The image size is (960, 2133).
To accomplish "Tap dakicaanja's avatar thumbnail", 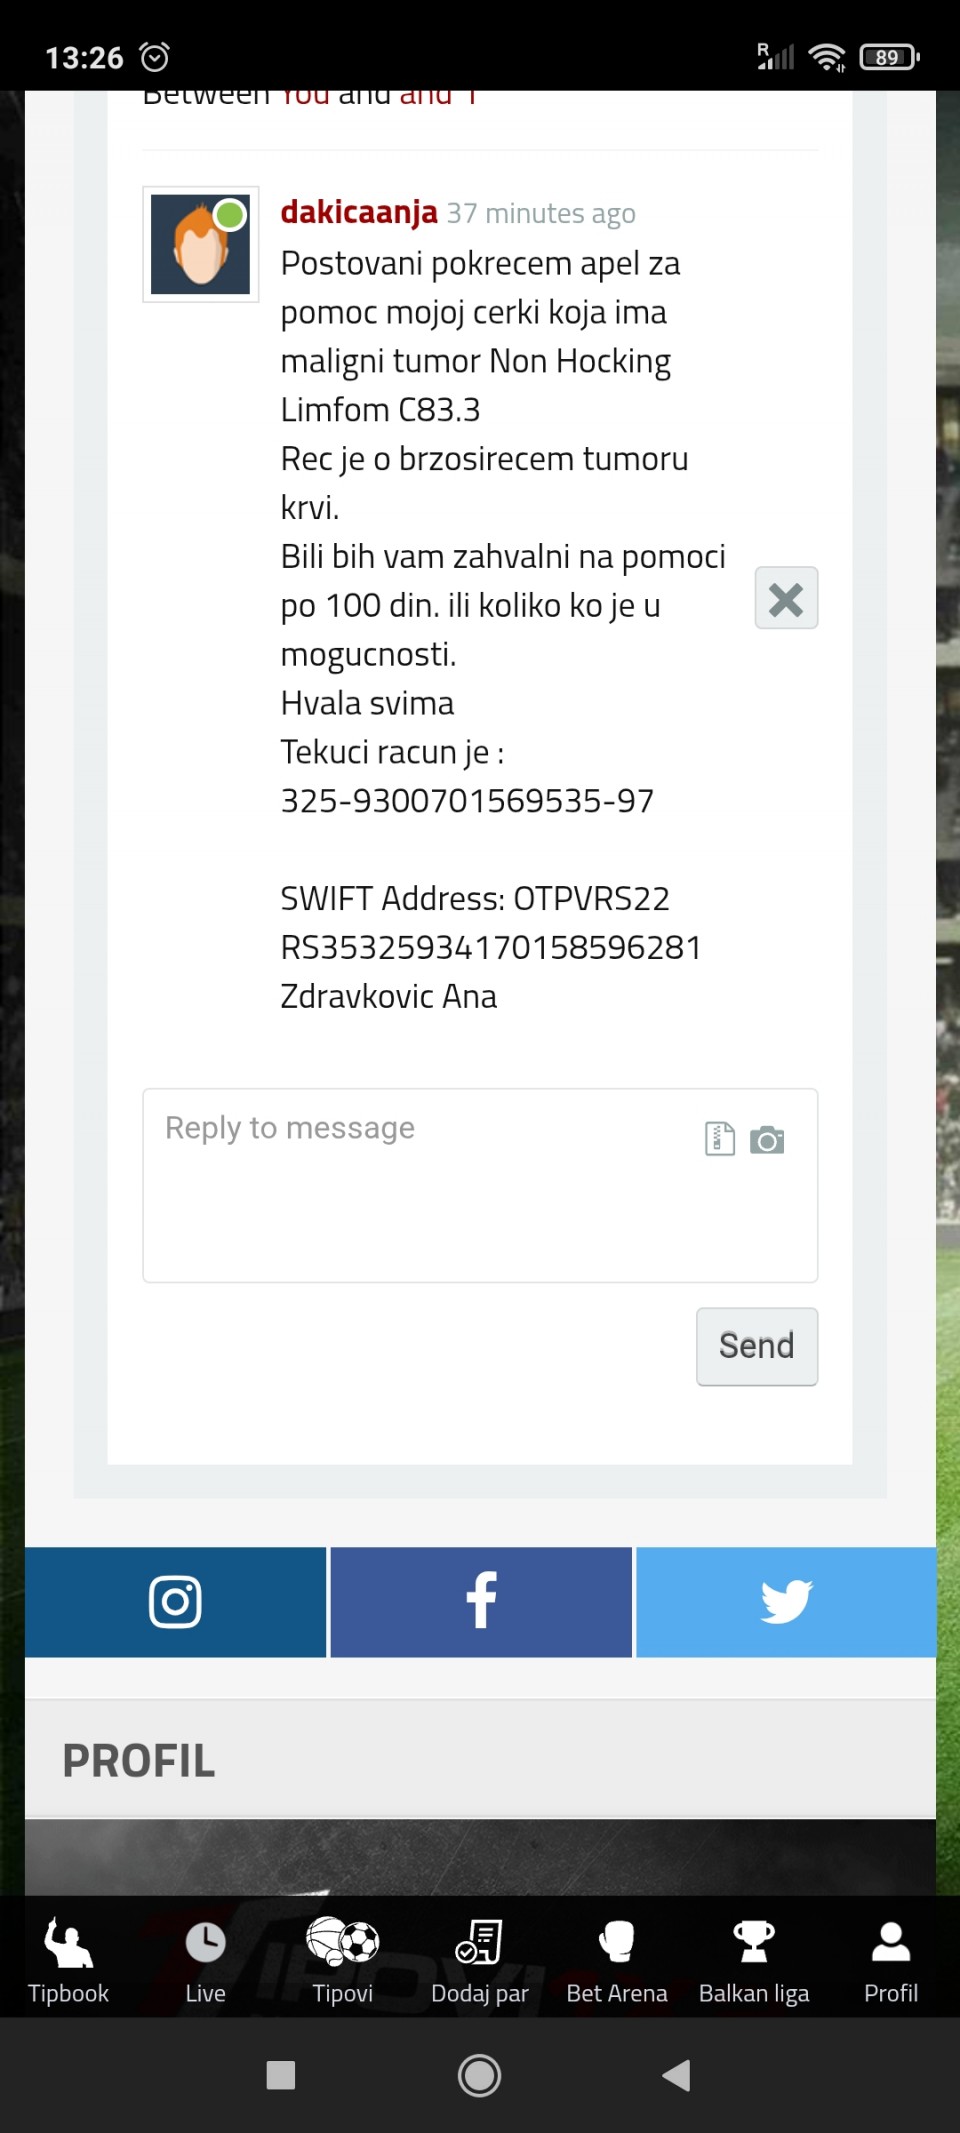I will click(201, 244).
